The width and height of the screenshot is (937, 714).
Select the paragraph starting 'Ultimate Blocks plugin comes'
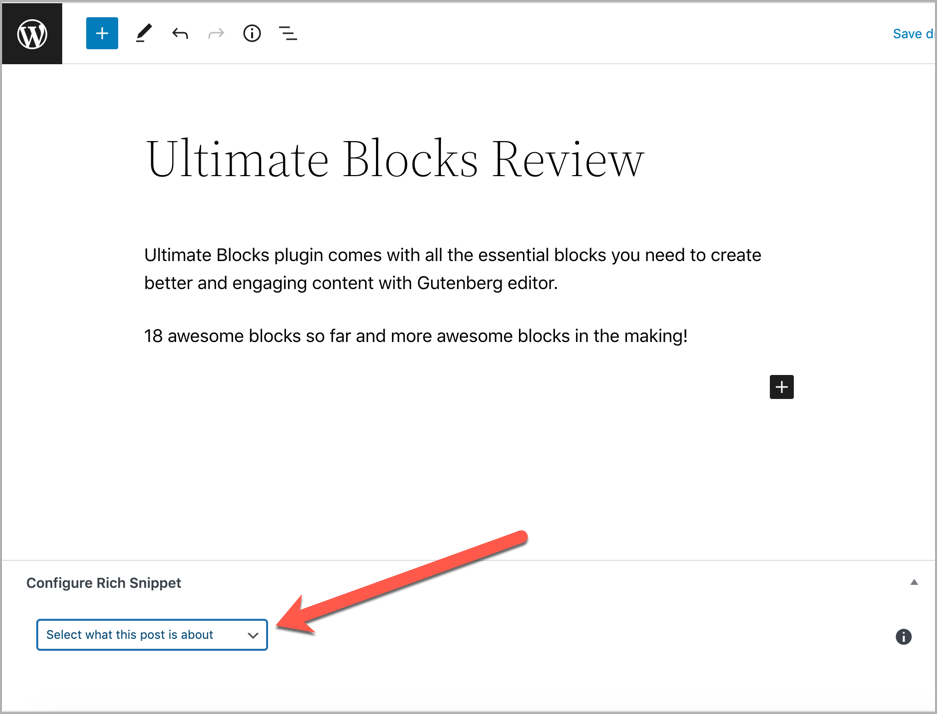(452, 269)
